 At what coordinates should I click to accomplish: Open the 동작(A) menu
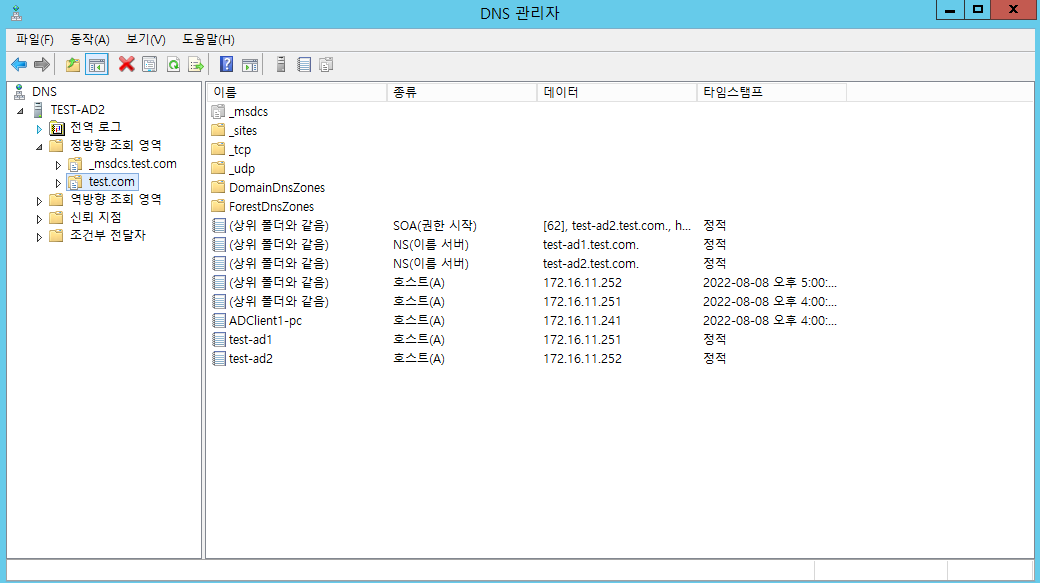click(90, 40)
